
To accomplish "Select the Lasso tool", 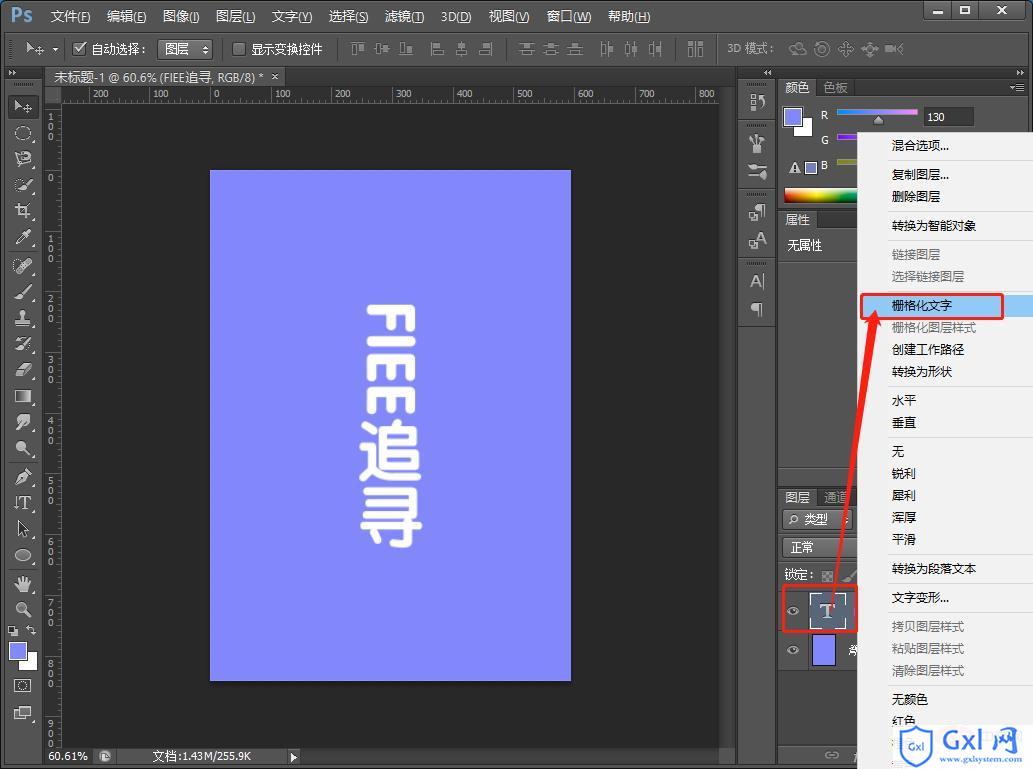I will [x=23, y=159].
